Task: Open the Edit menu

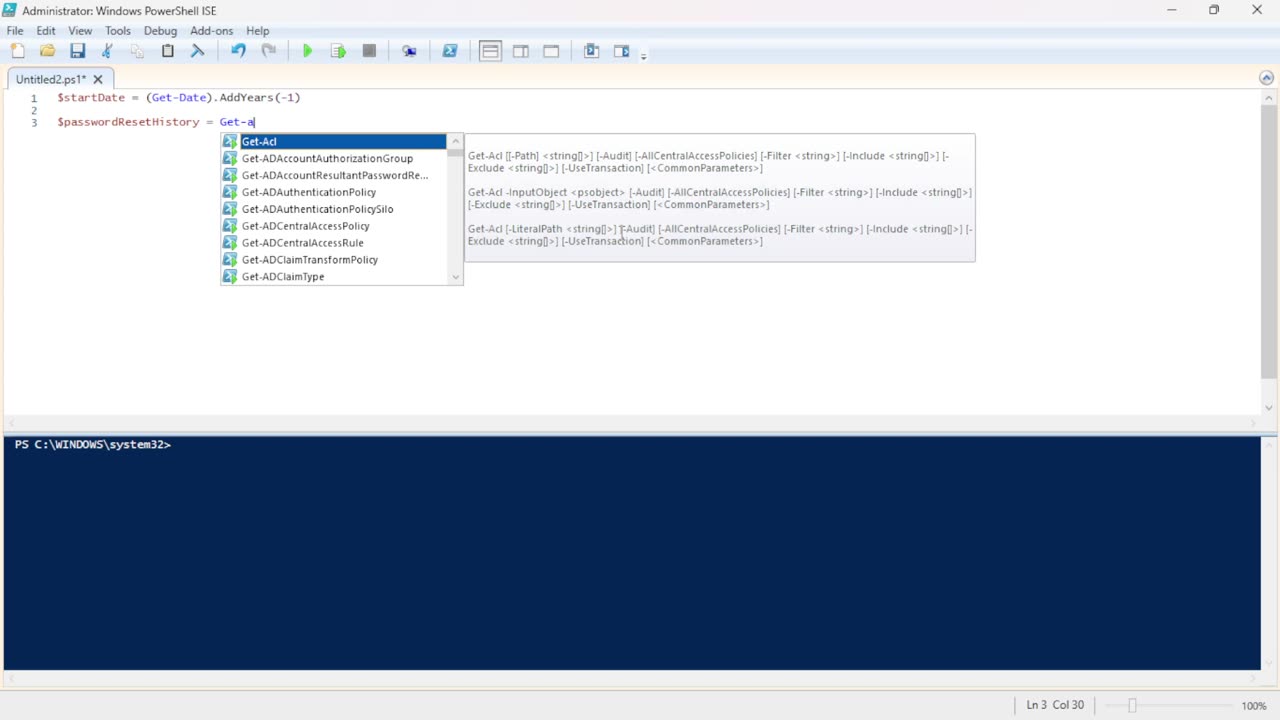Action: [x=46, y=31]
